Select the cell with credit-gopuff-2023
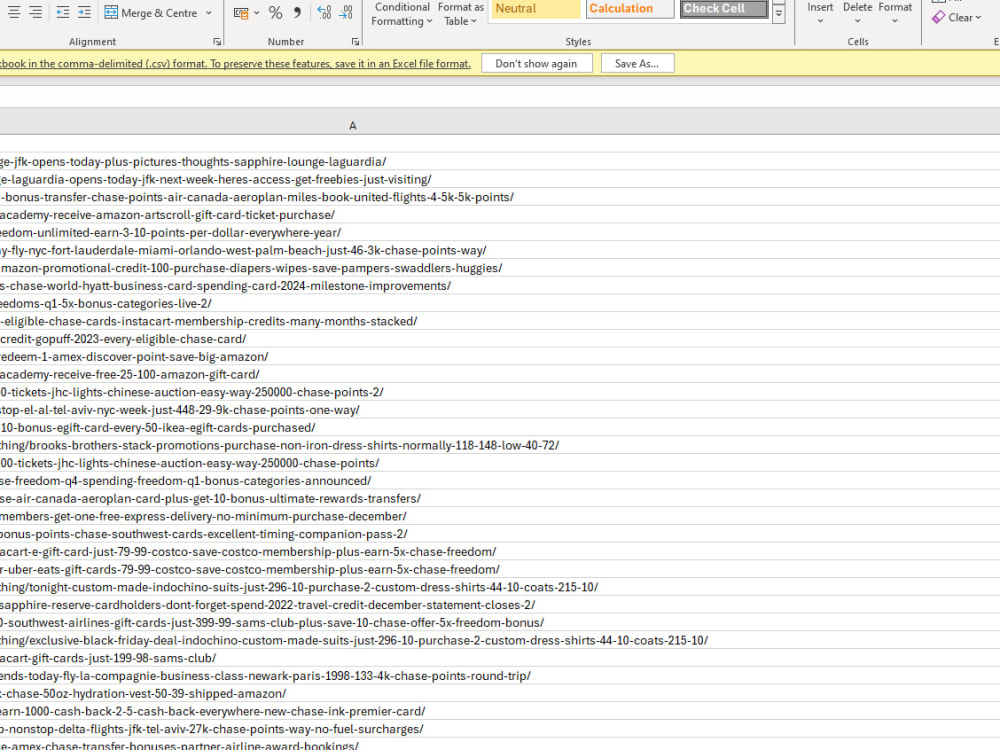This screenshot has width=1000, height=750. click(500, 339)
